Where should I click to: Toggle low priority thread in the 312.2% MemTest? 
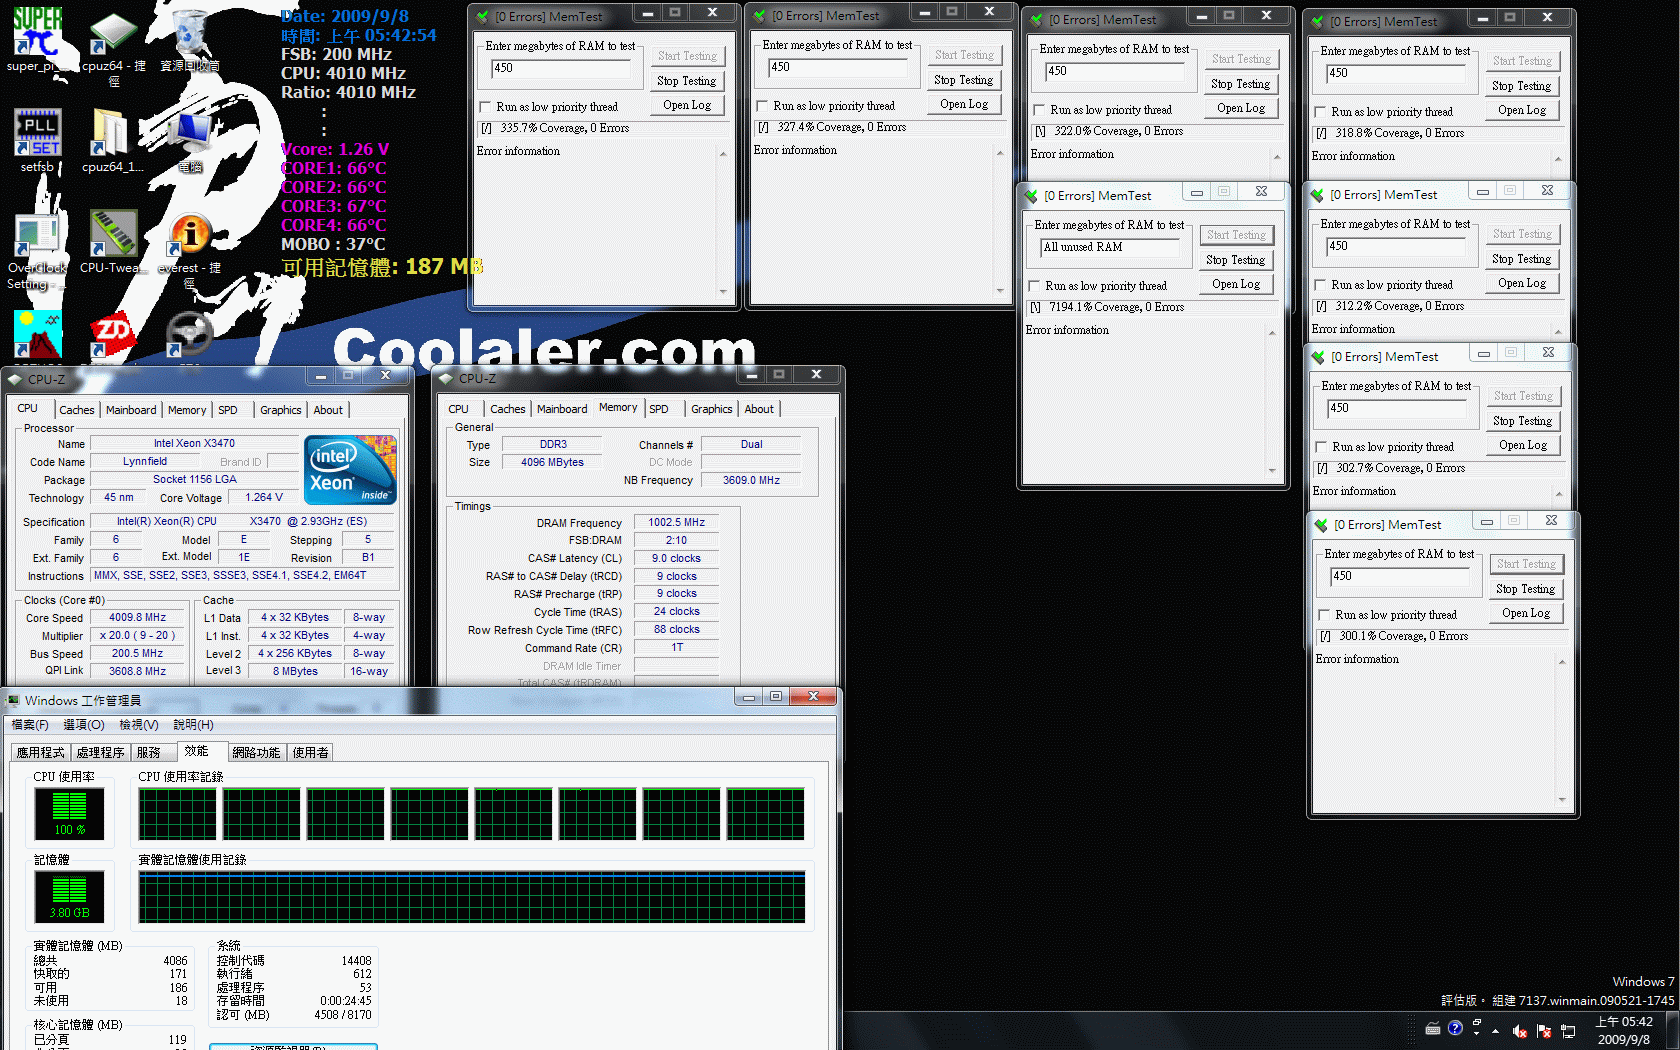1321,285
